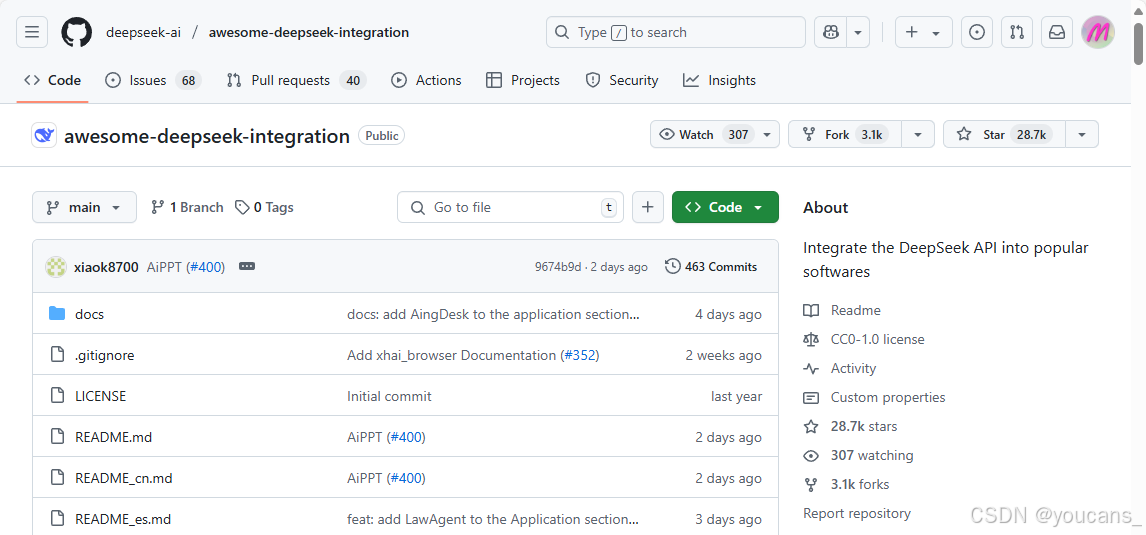Switch to the Insights tab
The image size is (1146, 535).
click(720, 80)
